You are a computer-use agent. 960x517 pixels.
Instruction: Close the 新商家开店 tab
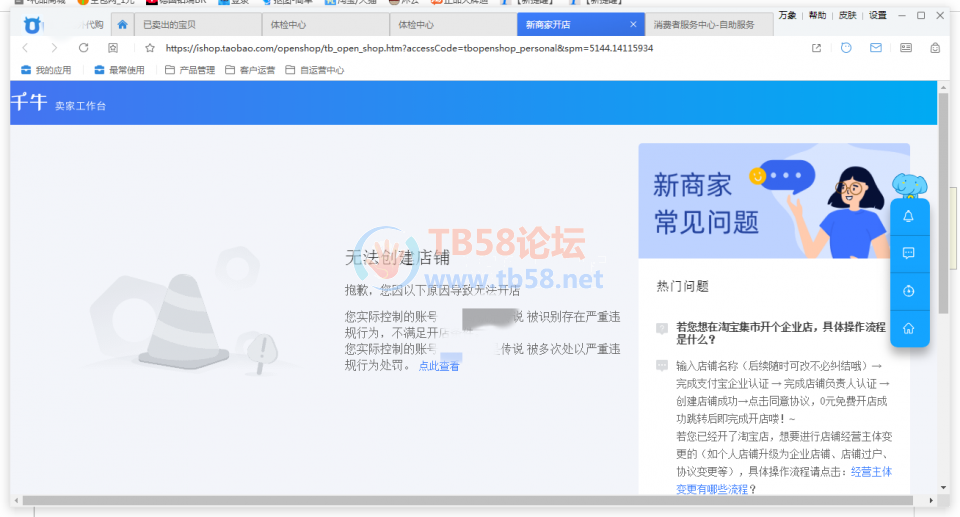[x=633, y=25]
